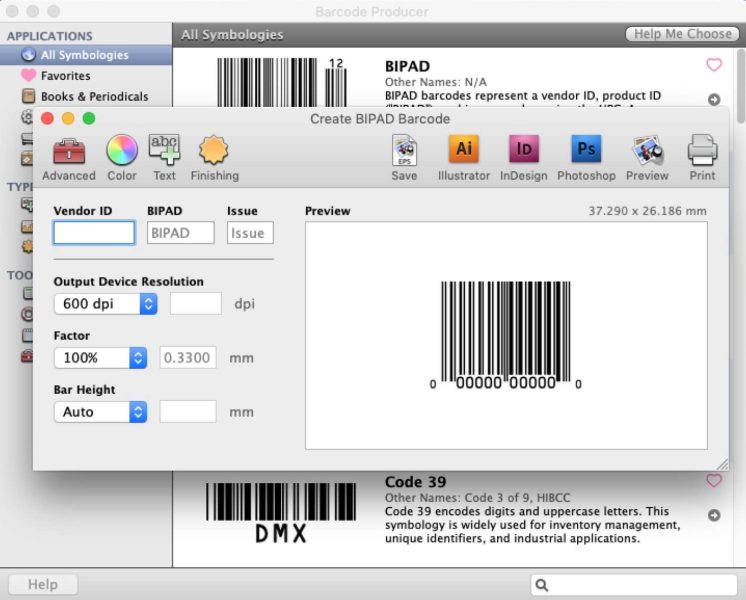Focus the BIPAD input field

coord(181,233)
